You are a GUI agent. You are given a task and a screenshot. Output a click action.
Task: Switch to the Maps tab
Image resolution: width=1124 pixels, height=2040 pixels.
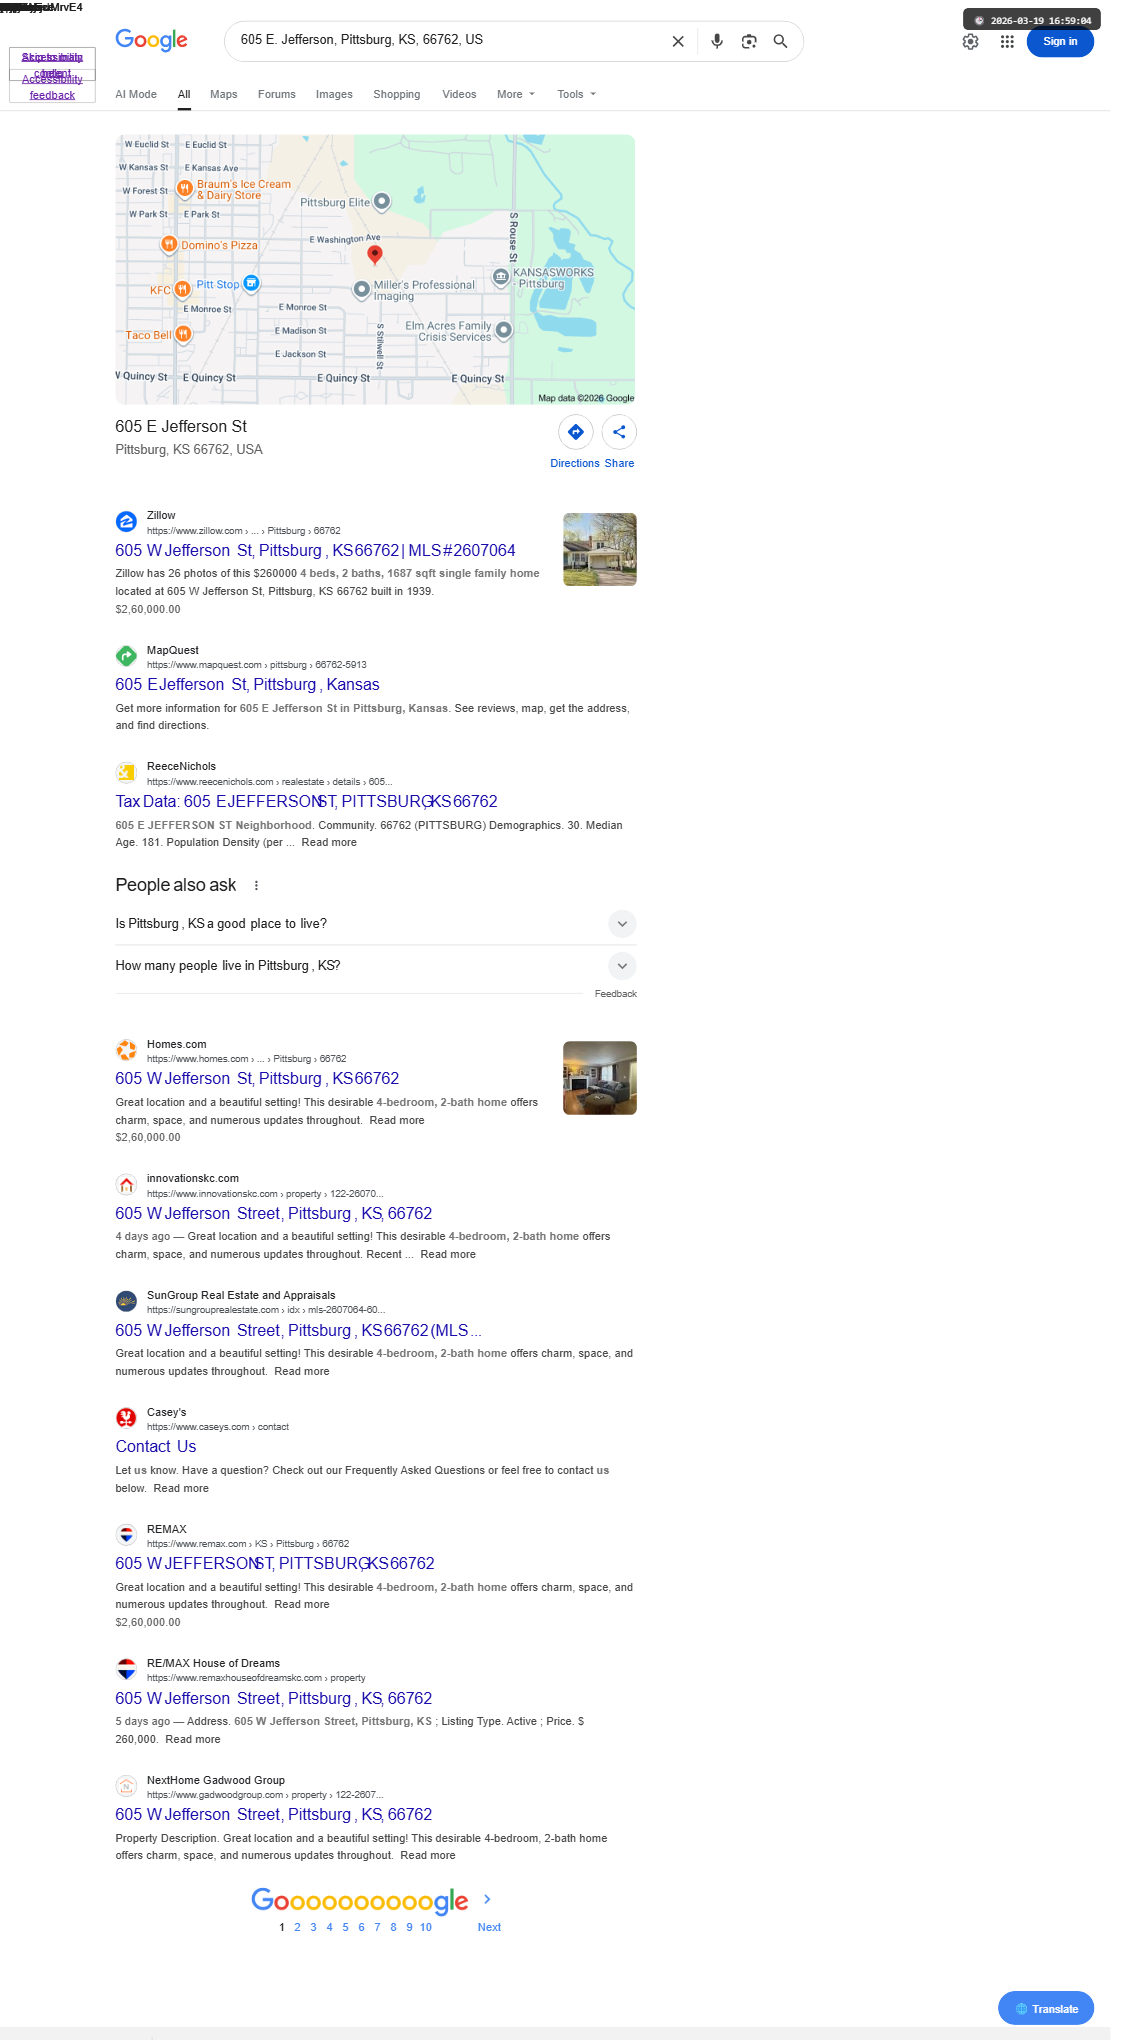[224, 94]
